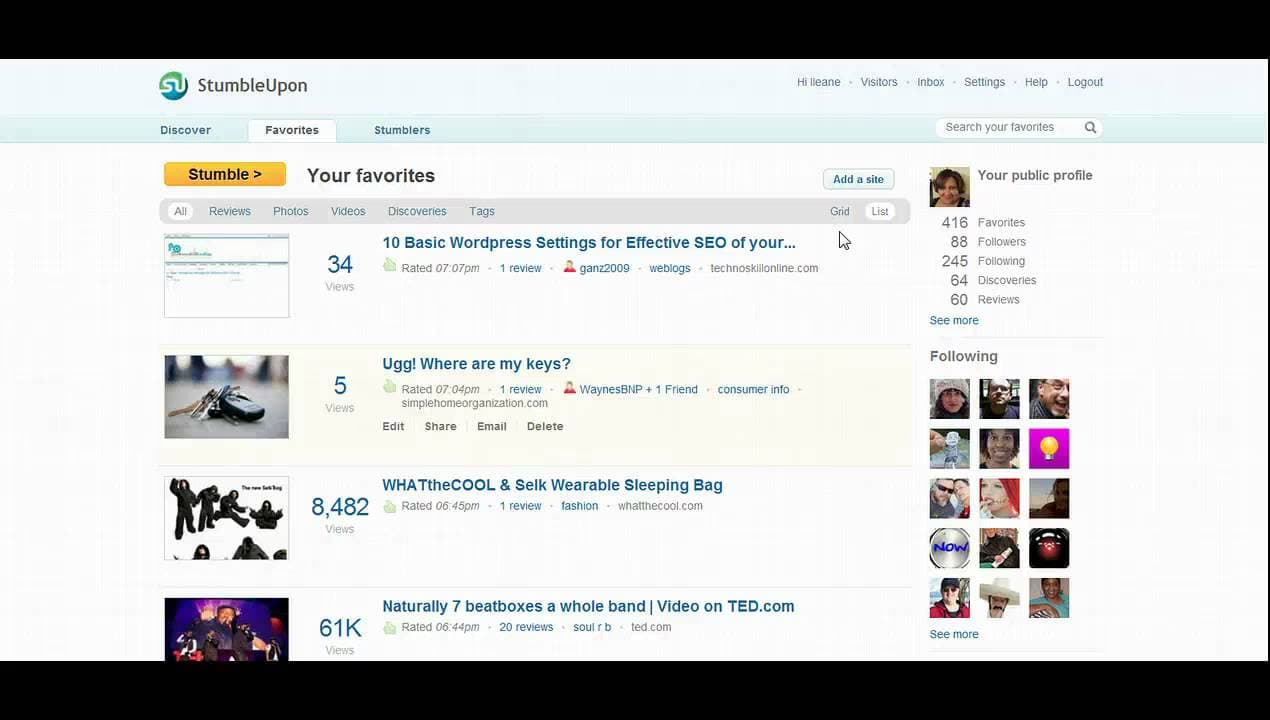Click the StumbleUpon logo icon
This screenshot has height=720, width=1270.
[x=173, y=86]
